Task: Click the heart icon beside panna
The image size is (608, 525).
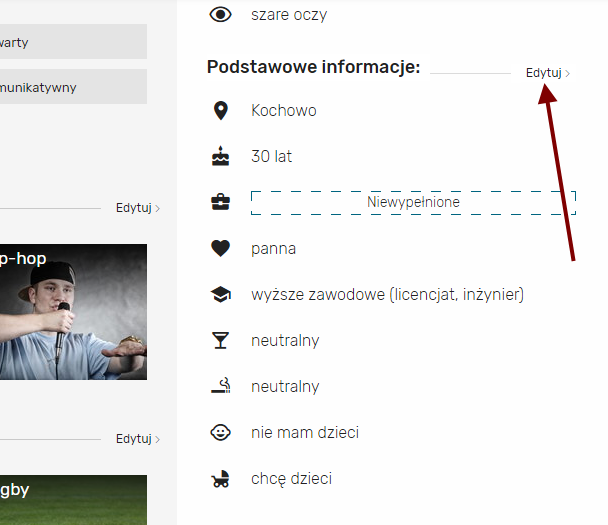Action: point(220,249)
